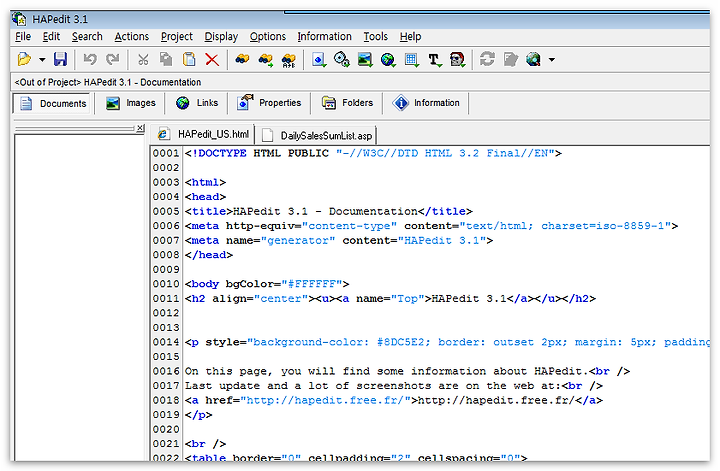Viewport: 720px width, 471px height.
Task: Click the pirate skull toolbar icon
Action: (x=457, y=60)
